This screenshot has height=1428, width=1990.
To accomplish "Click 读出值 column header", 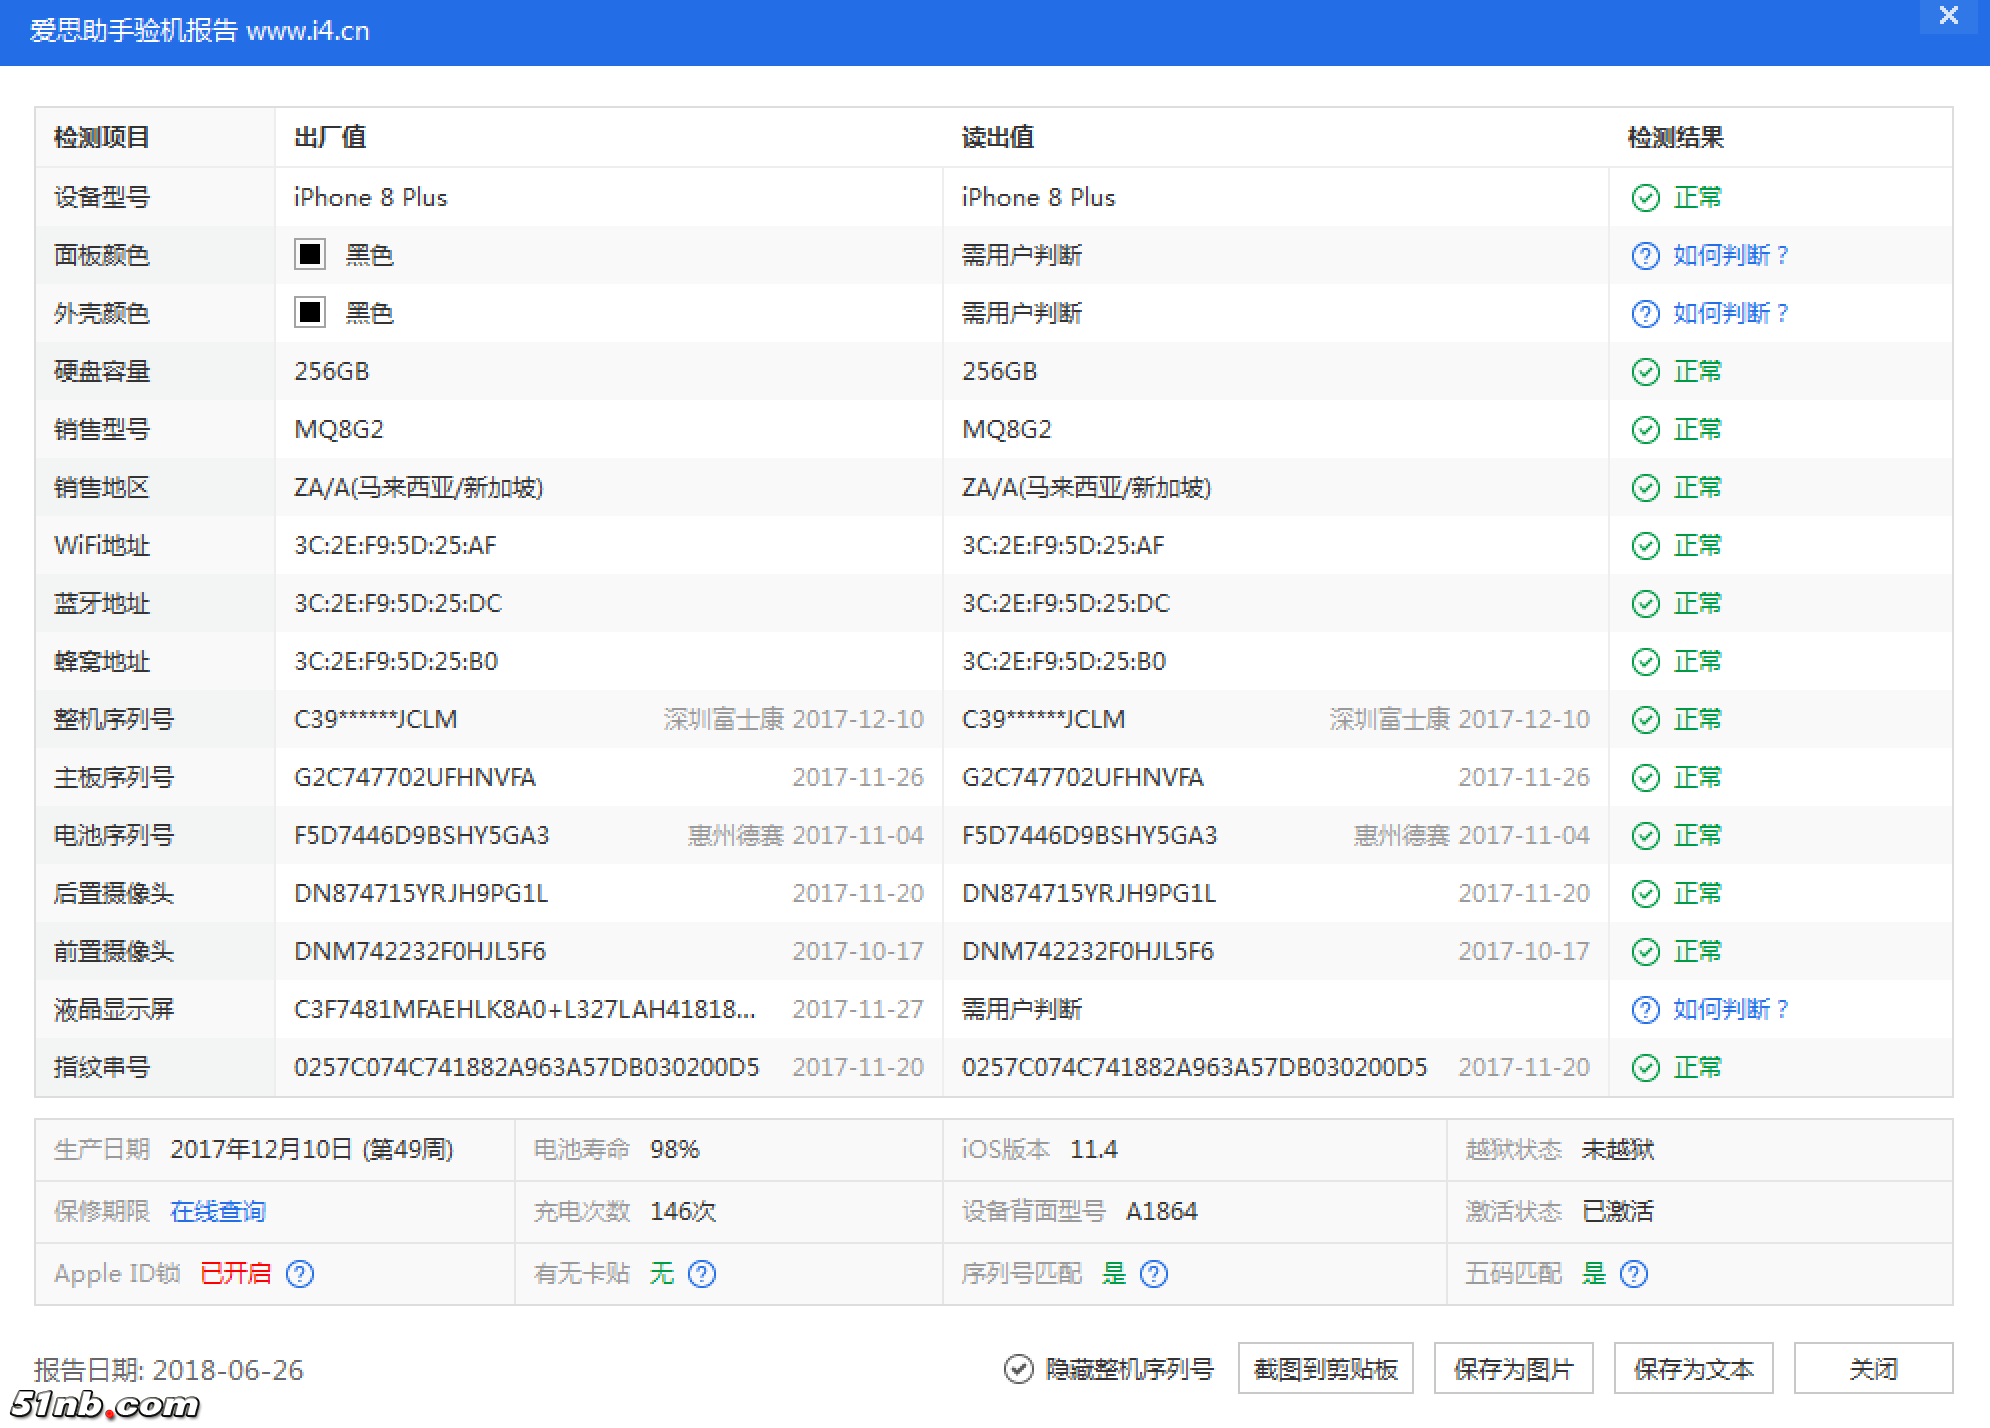I will (998, 137).
